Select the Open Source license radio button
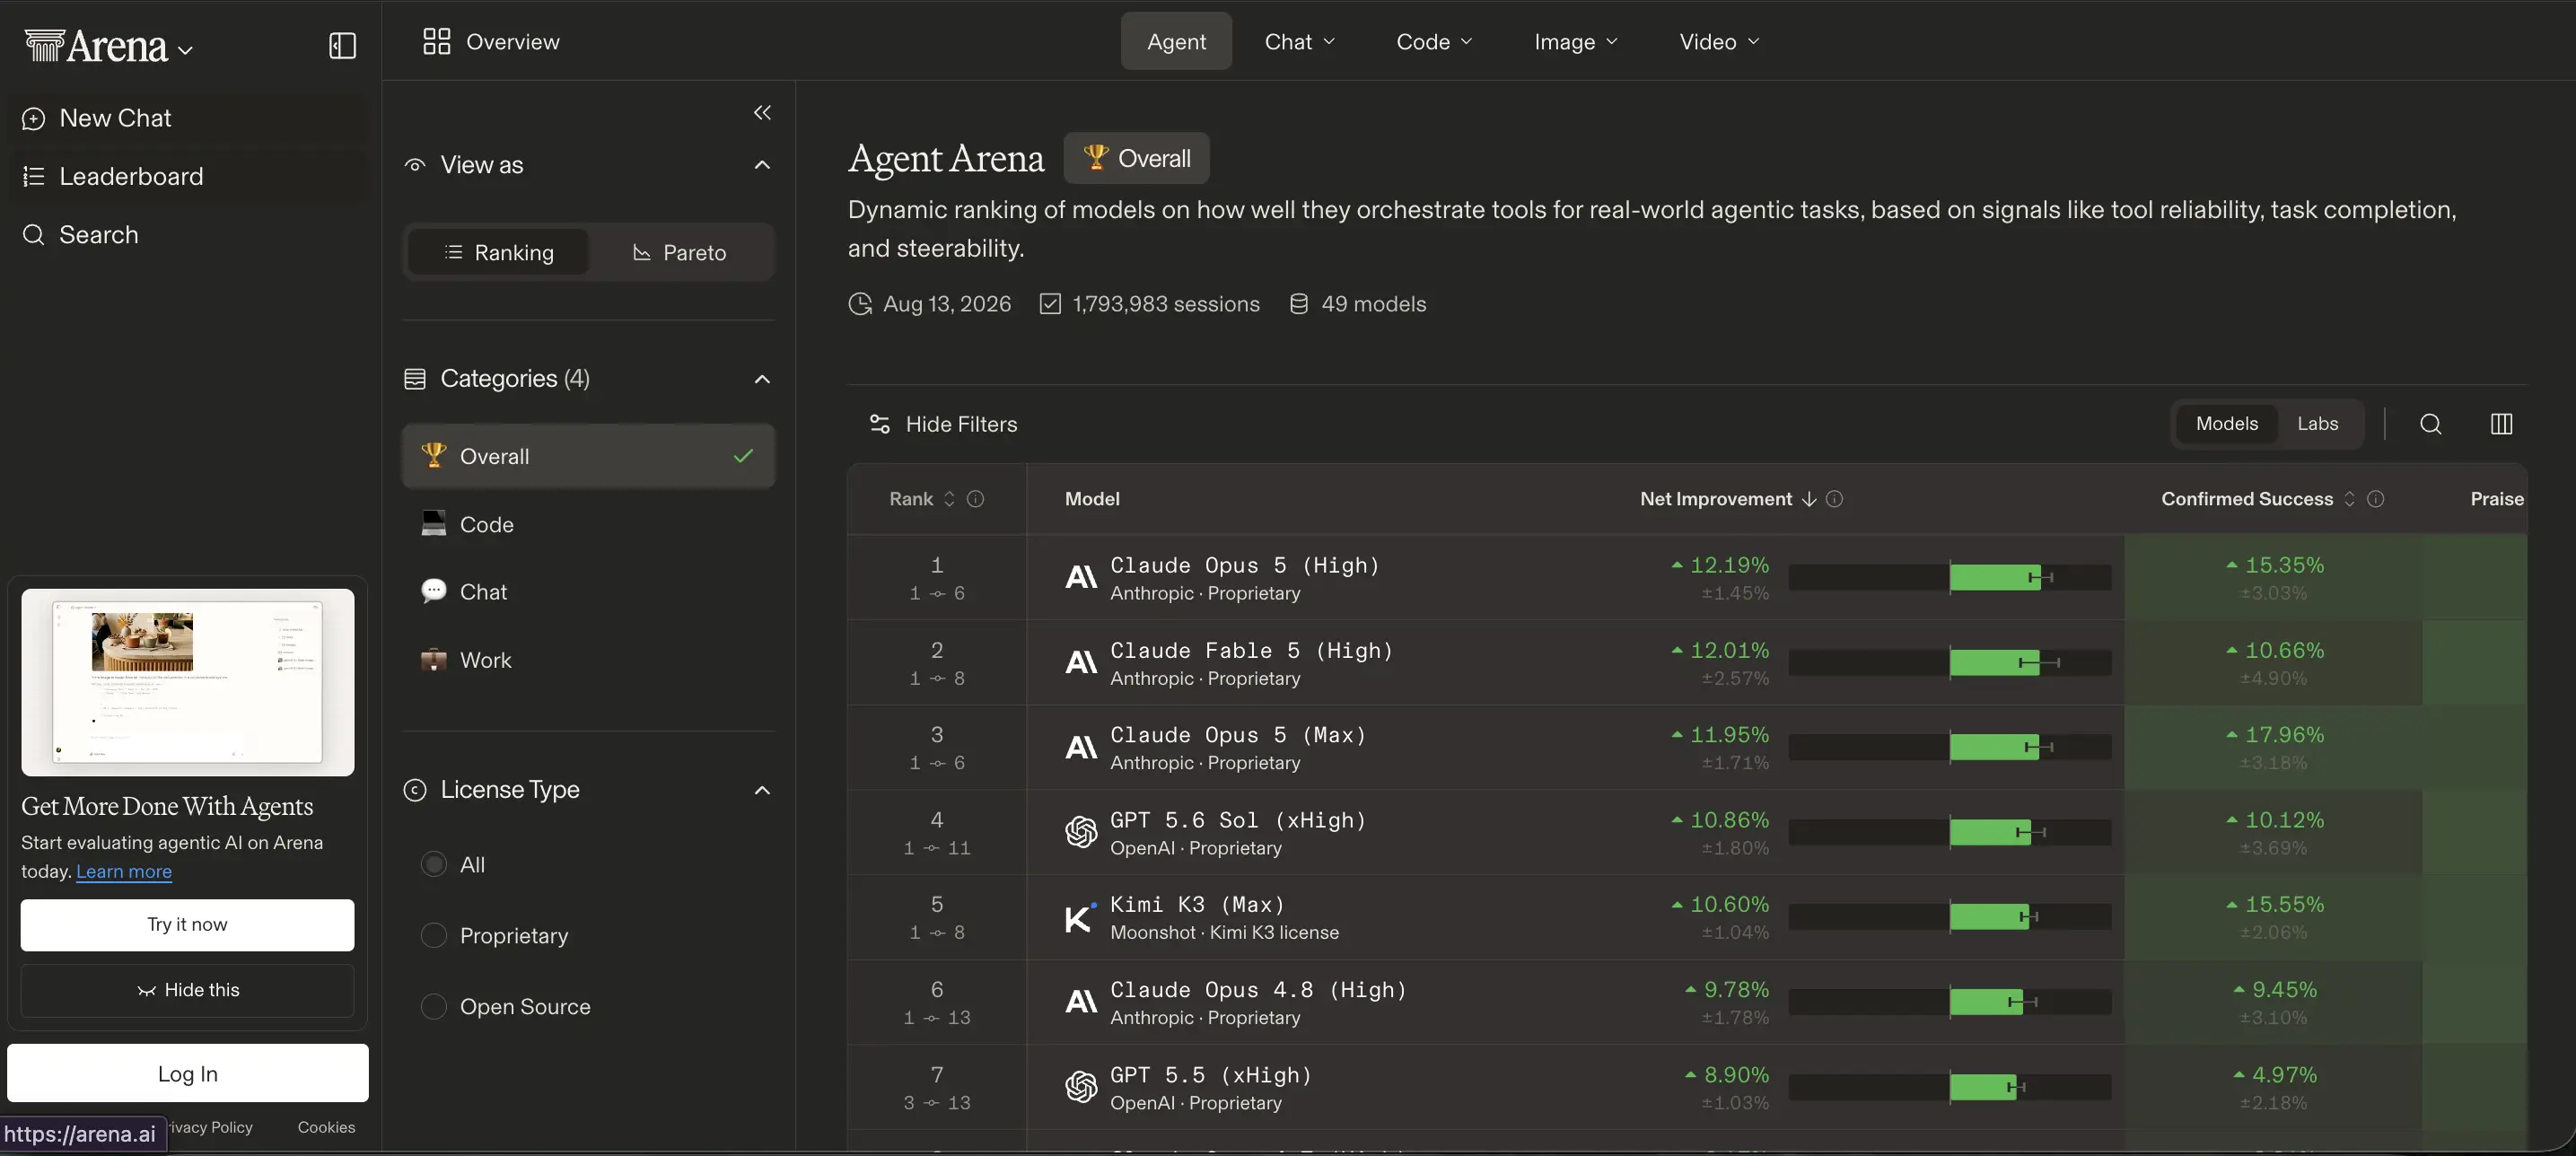The image size is (2576, 1156). tap(433, 1006)
